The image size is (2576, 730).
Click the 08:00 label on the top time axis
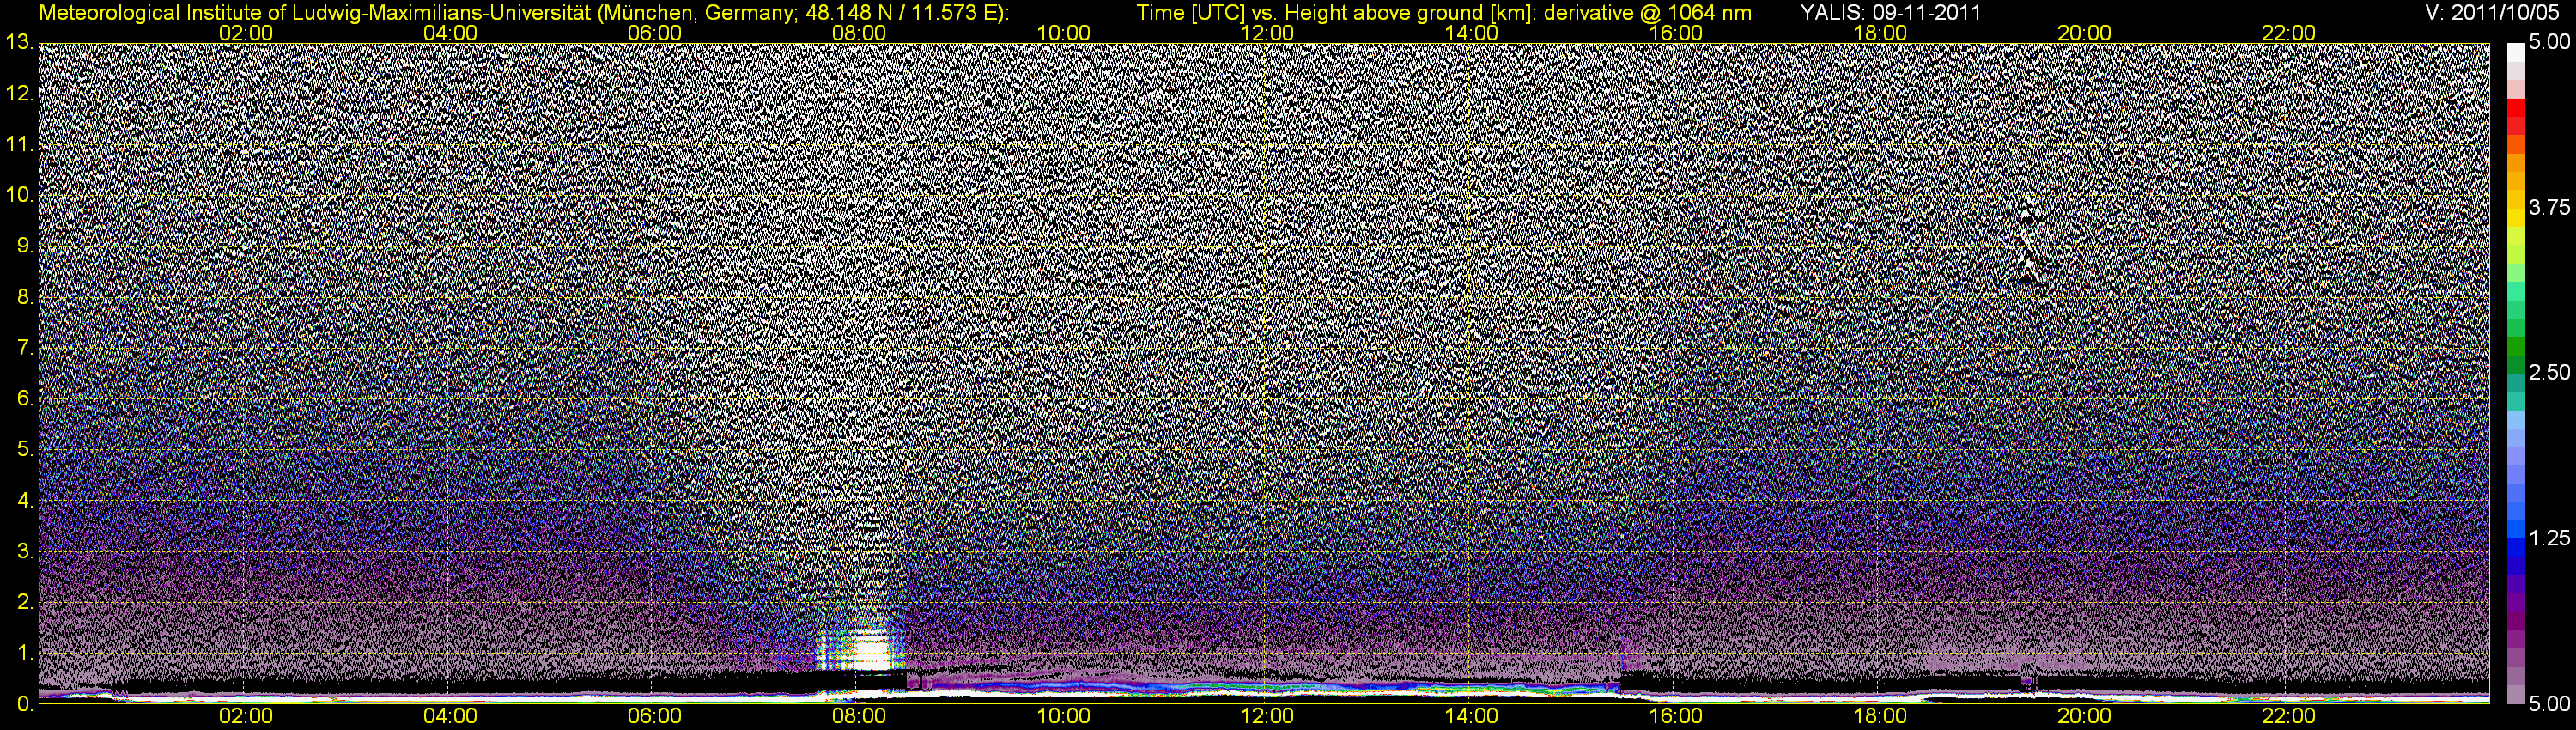tap(859, 33)
